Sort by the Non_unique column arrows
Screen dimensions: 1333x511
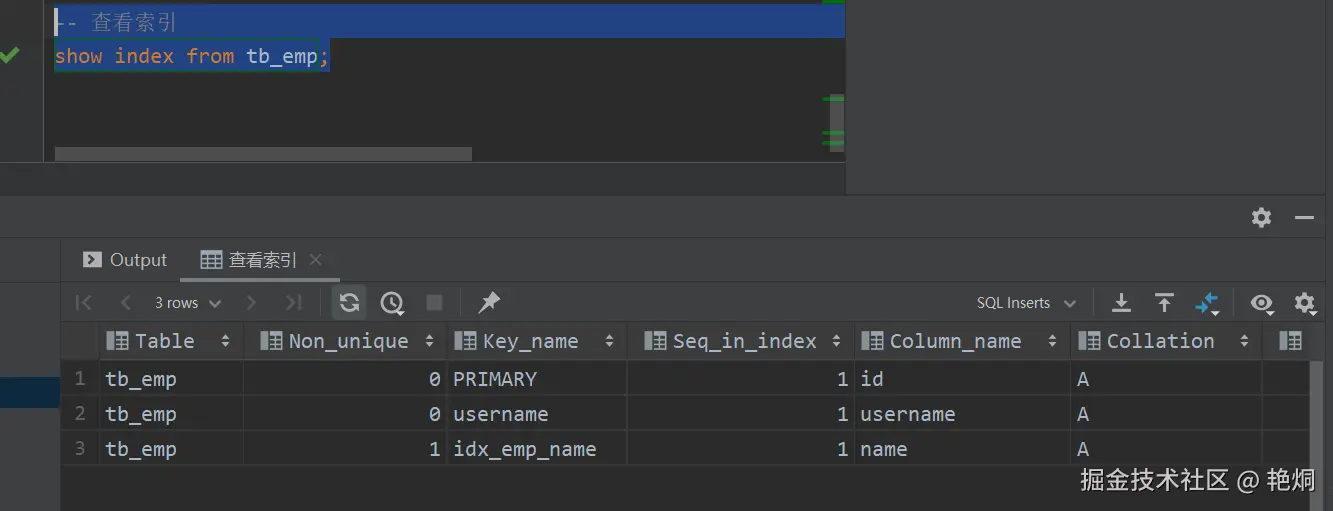tap(429, 342)
